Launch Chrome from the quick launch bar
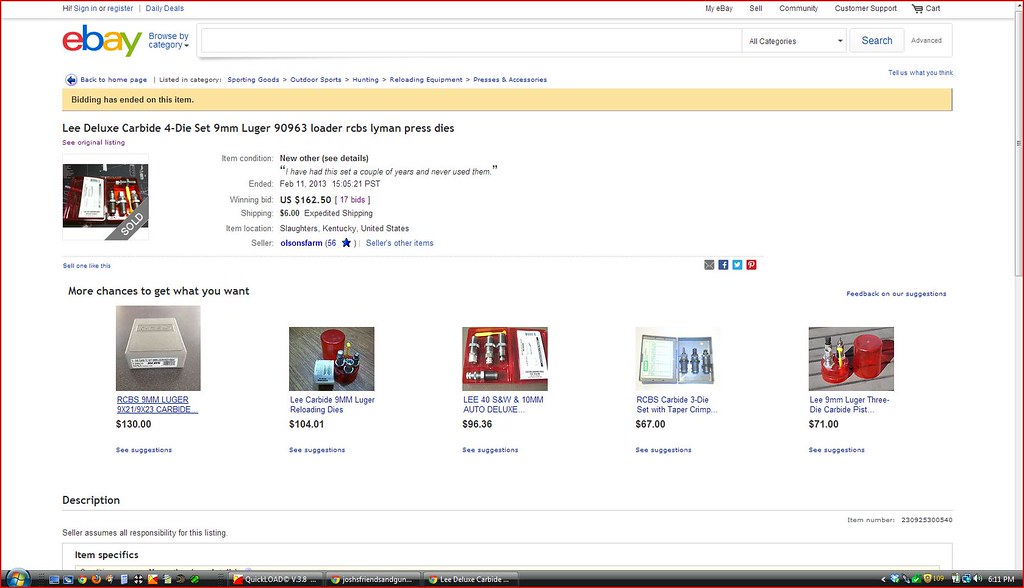This screenshot has width=1024, height=588. 82,579
